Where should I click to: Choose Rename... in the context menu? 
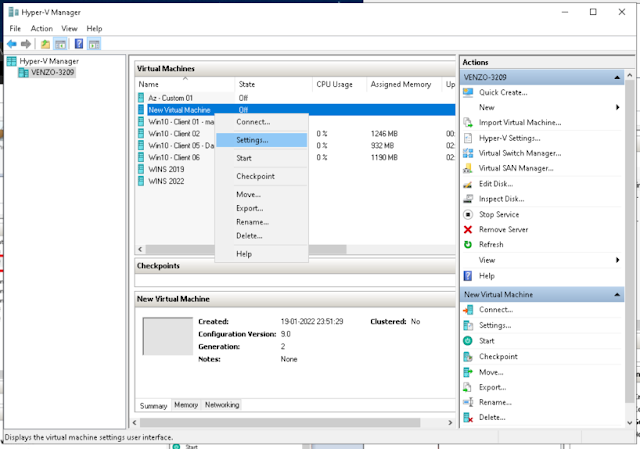coord(261,222)
